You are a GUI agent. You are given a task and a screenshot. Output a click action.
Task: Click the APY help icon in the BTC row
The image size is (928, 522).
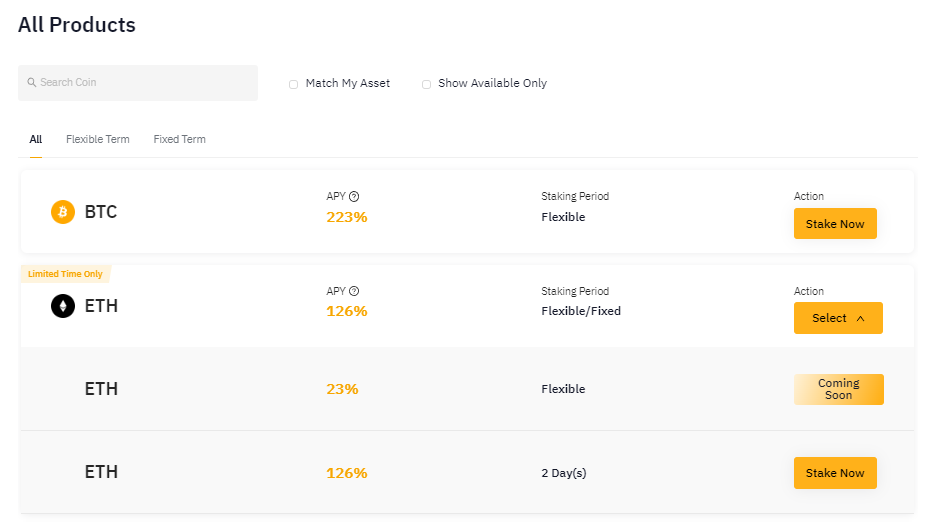click(354, 196)
